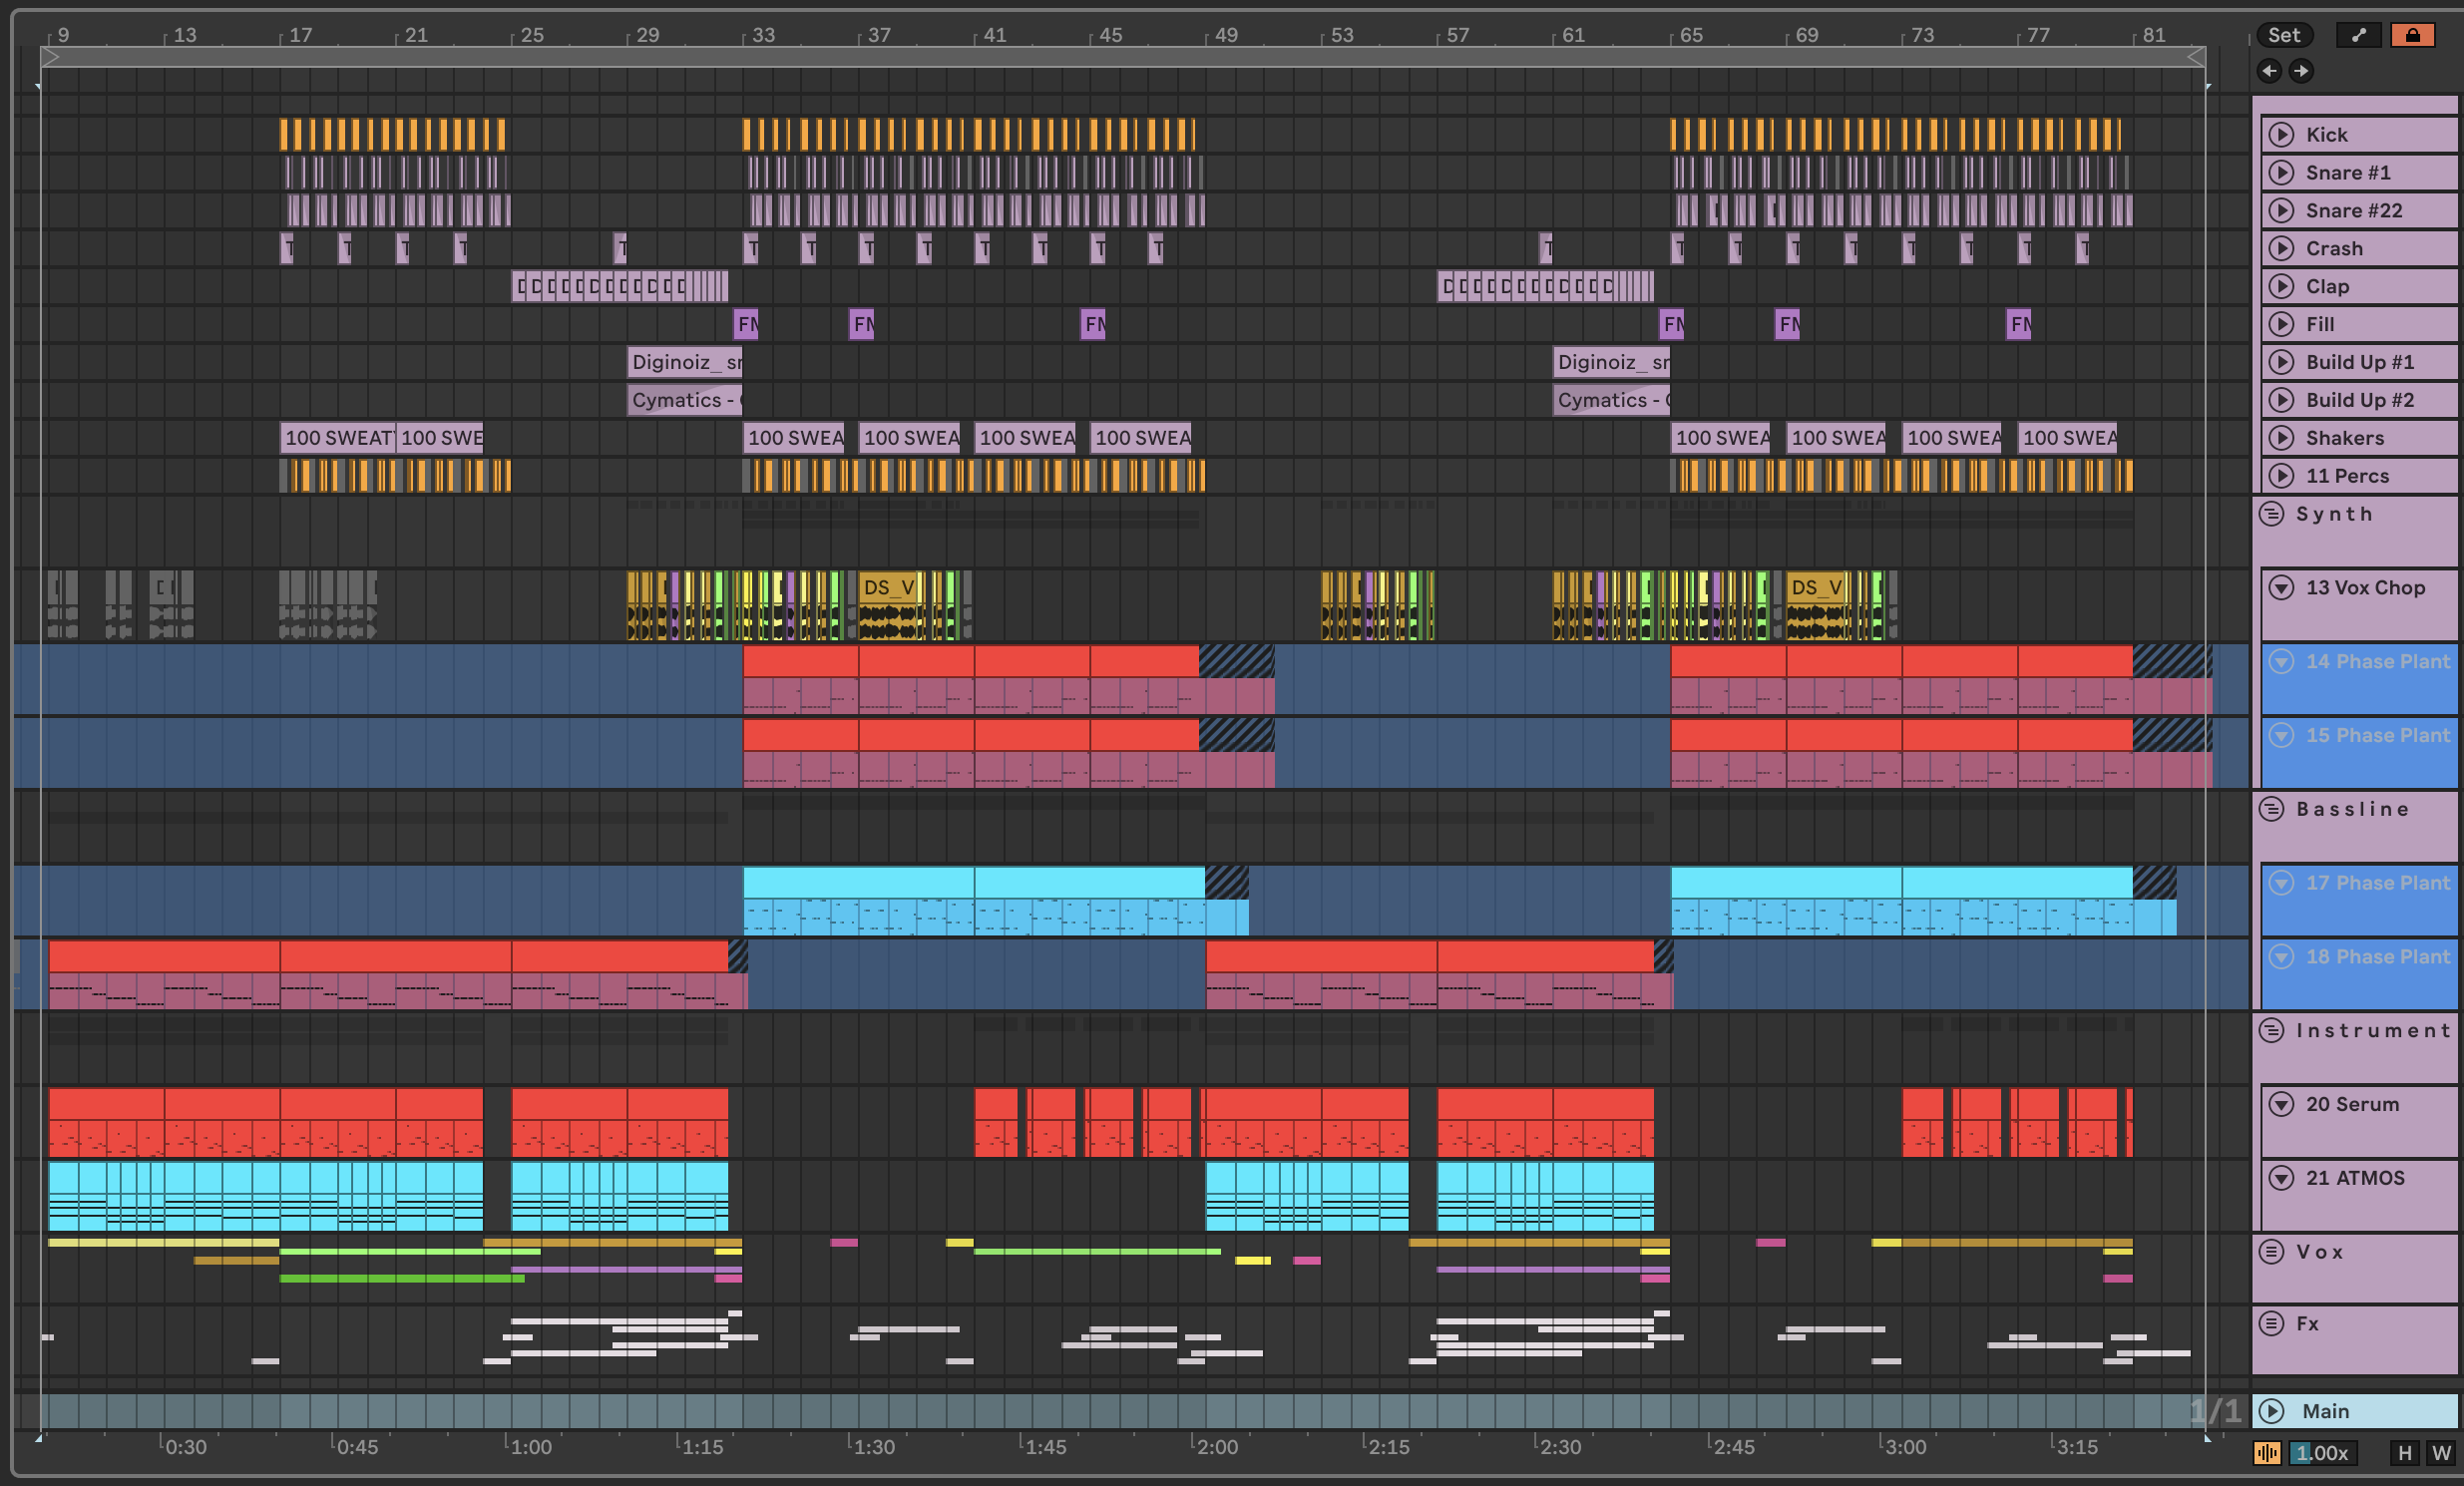Toggle the orange Lock Envelopes button
The height and width of the screenshot is (1486, 2464).
point(2412,35)
